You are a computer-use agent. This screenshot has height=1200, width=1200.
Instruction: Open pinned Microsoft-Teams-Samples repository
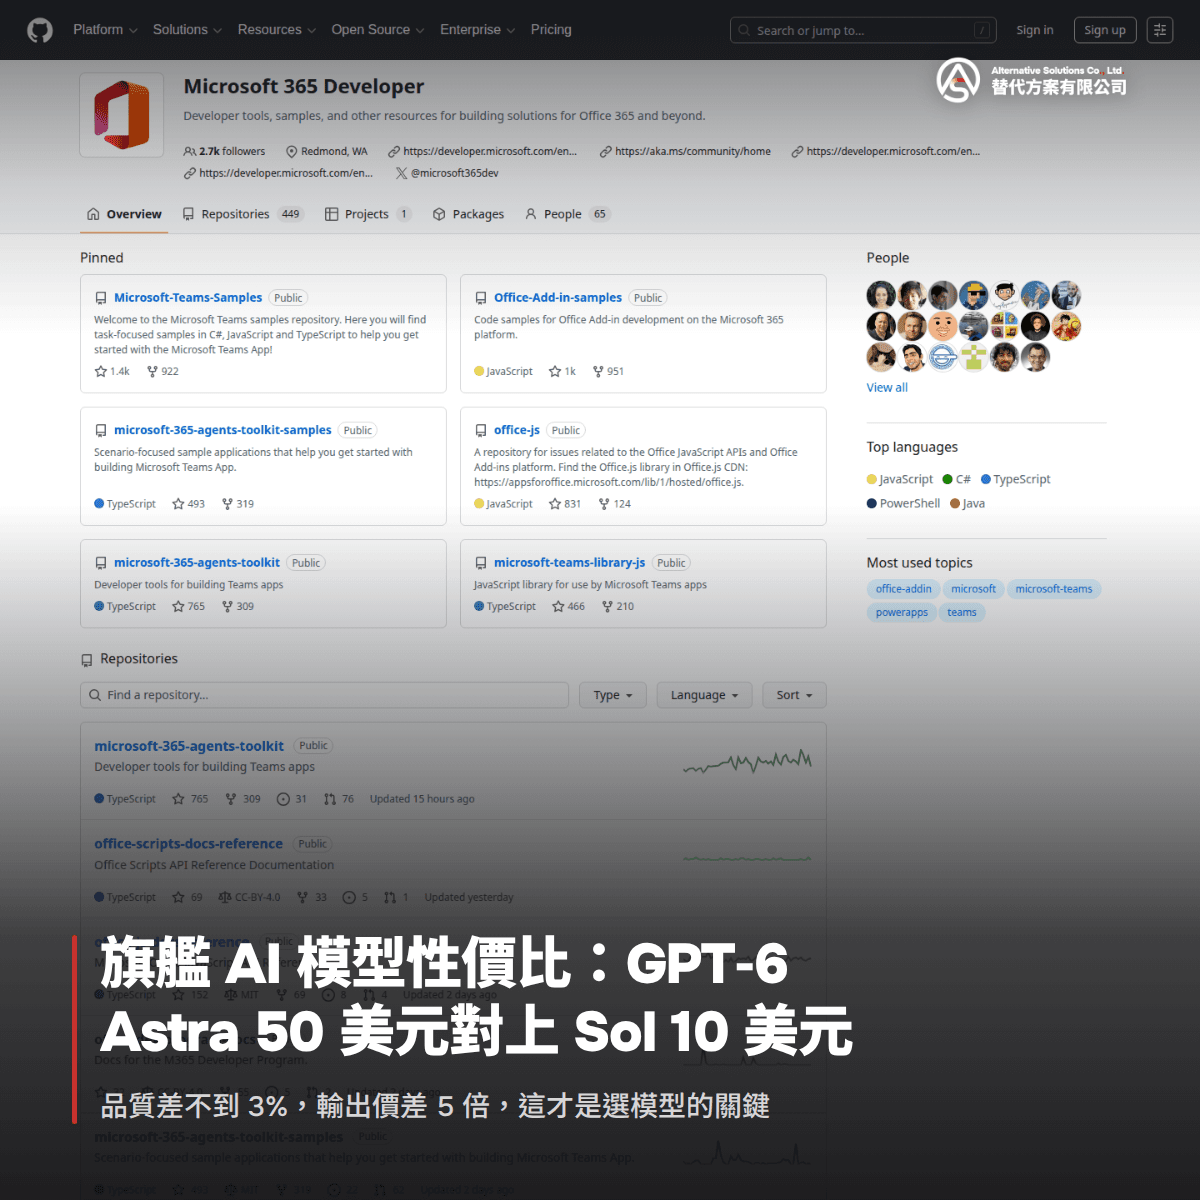(x=188, y=298)
